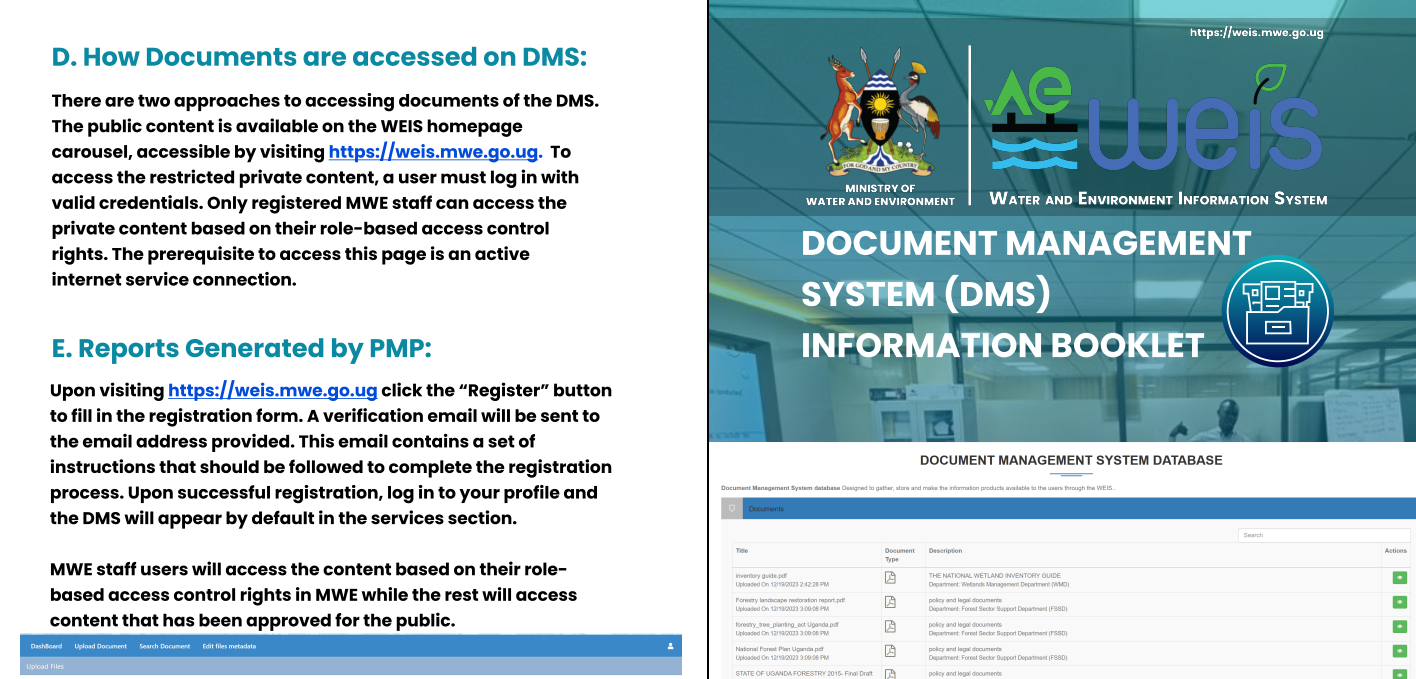The image size is (1416, 679).
Task: Click the shield icon beside the Documents header
Action: (732, 509)
